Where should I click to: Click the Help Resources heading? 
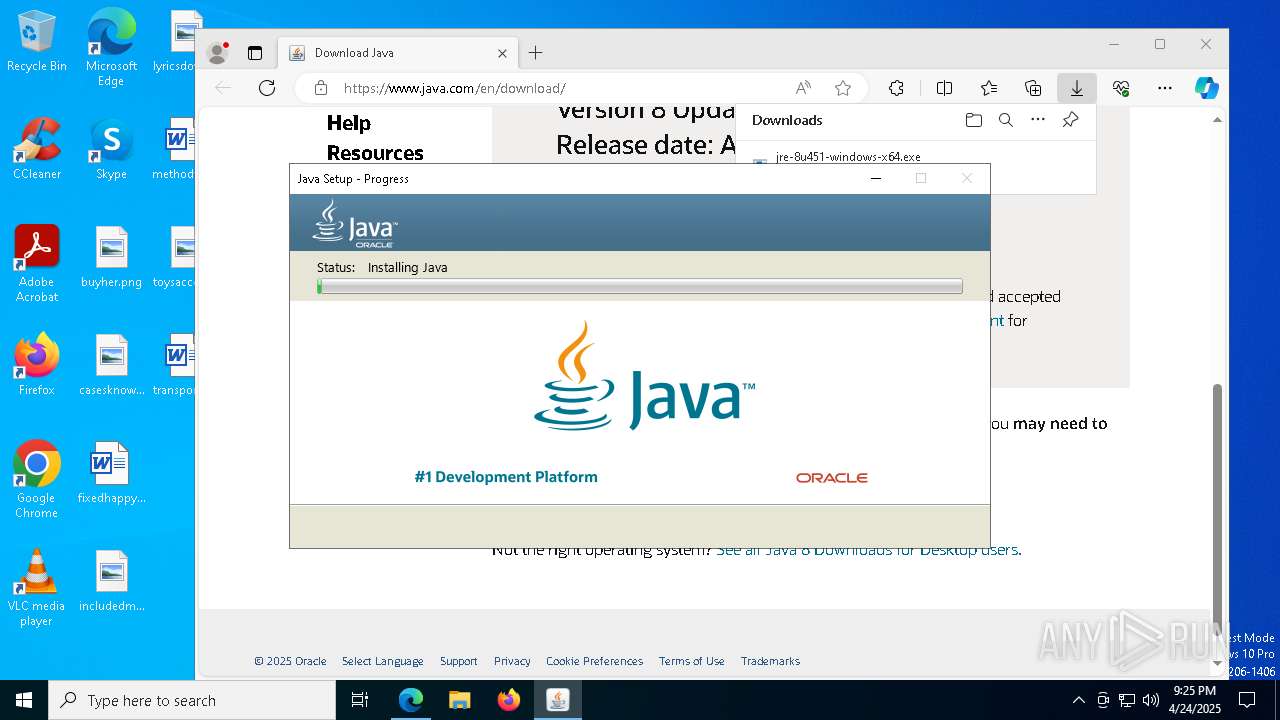(375, 138)
